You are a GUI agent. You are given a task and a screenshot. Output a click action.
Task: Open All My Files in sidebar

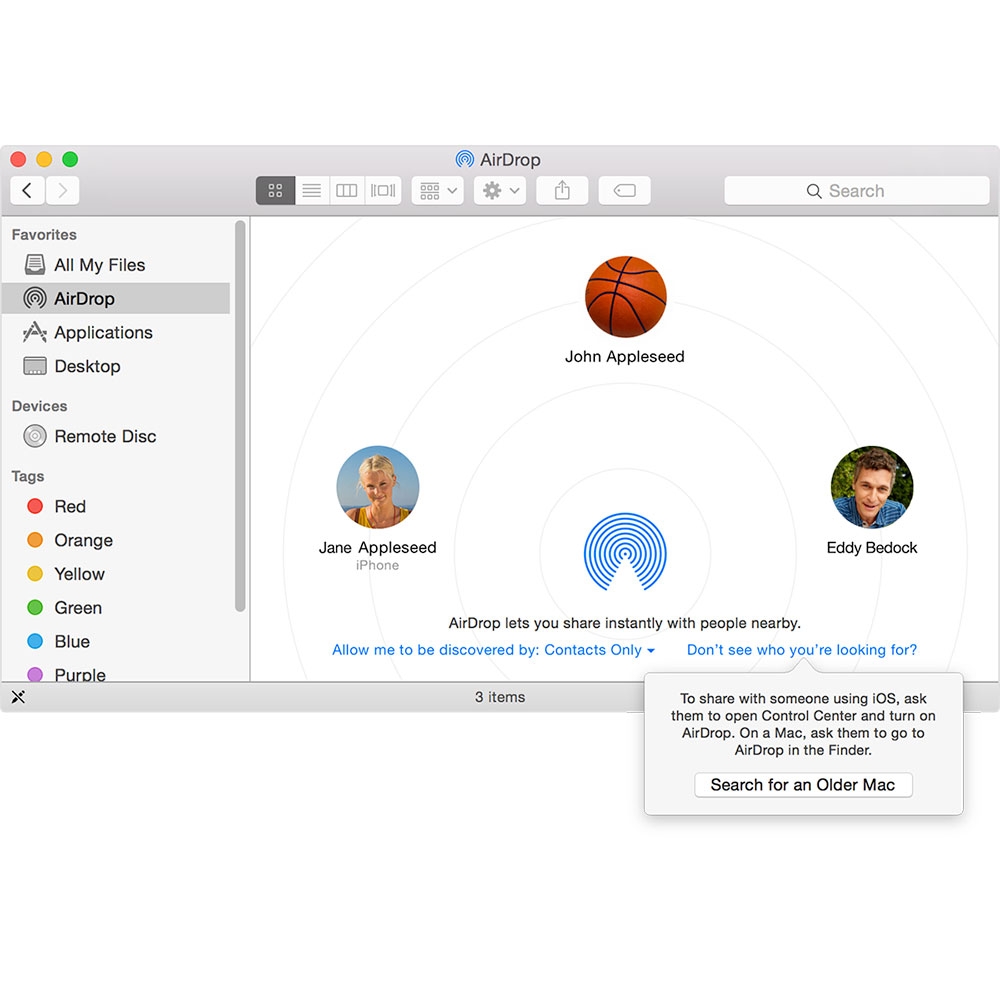pos(116,265)
